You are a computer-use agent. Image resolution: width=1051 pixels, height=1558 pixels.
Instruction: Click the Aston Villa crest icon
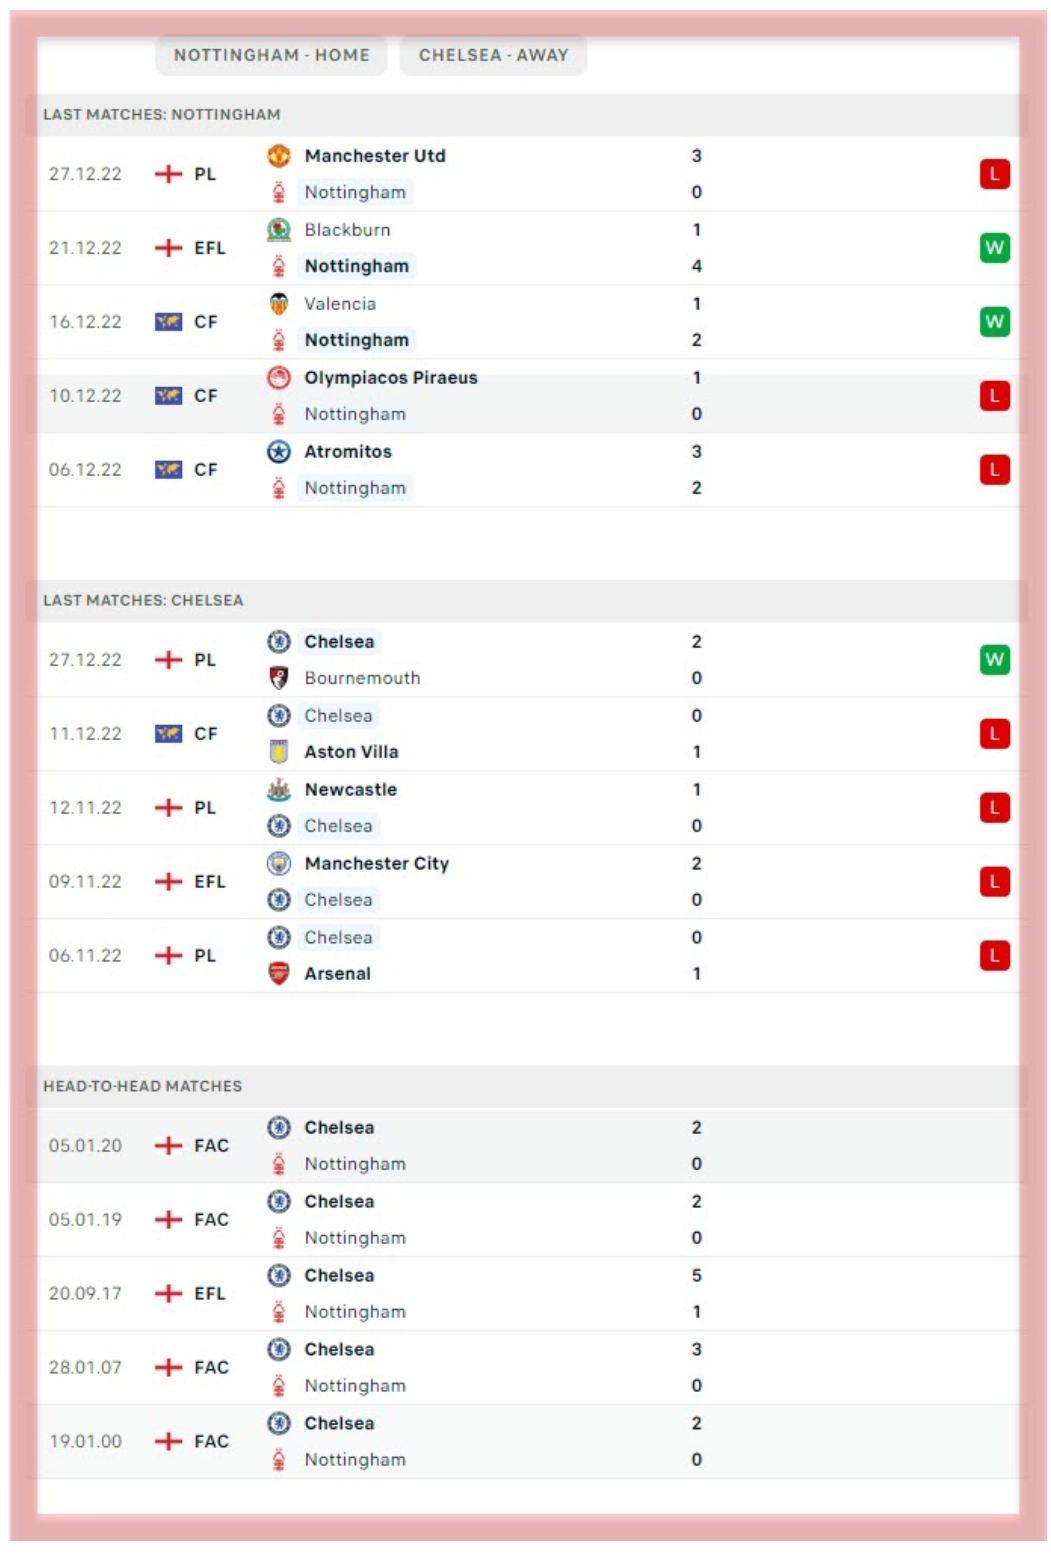(279, 752)
